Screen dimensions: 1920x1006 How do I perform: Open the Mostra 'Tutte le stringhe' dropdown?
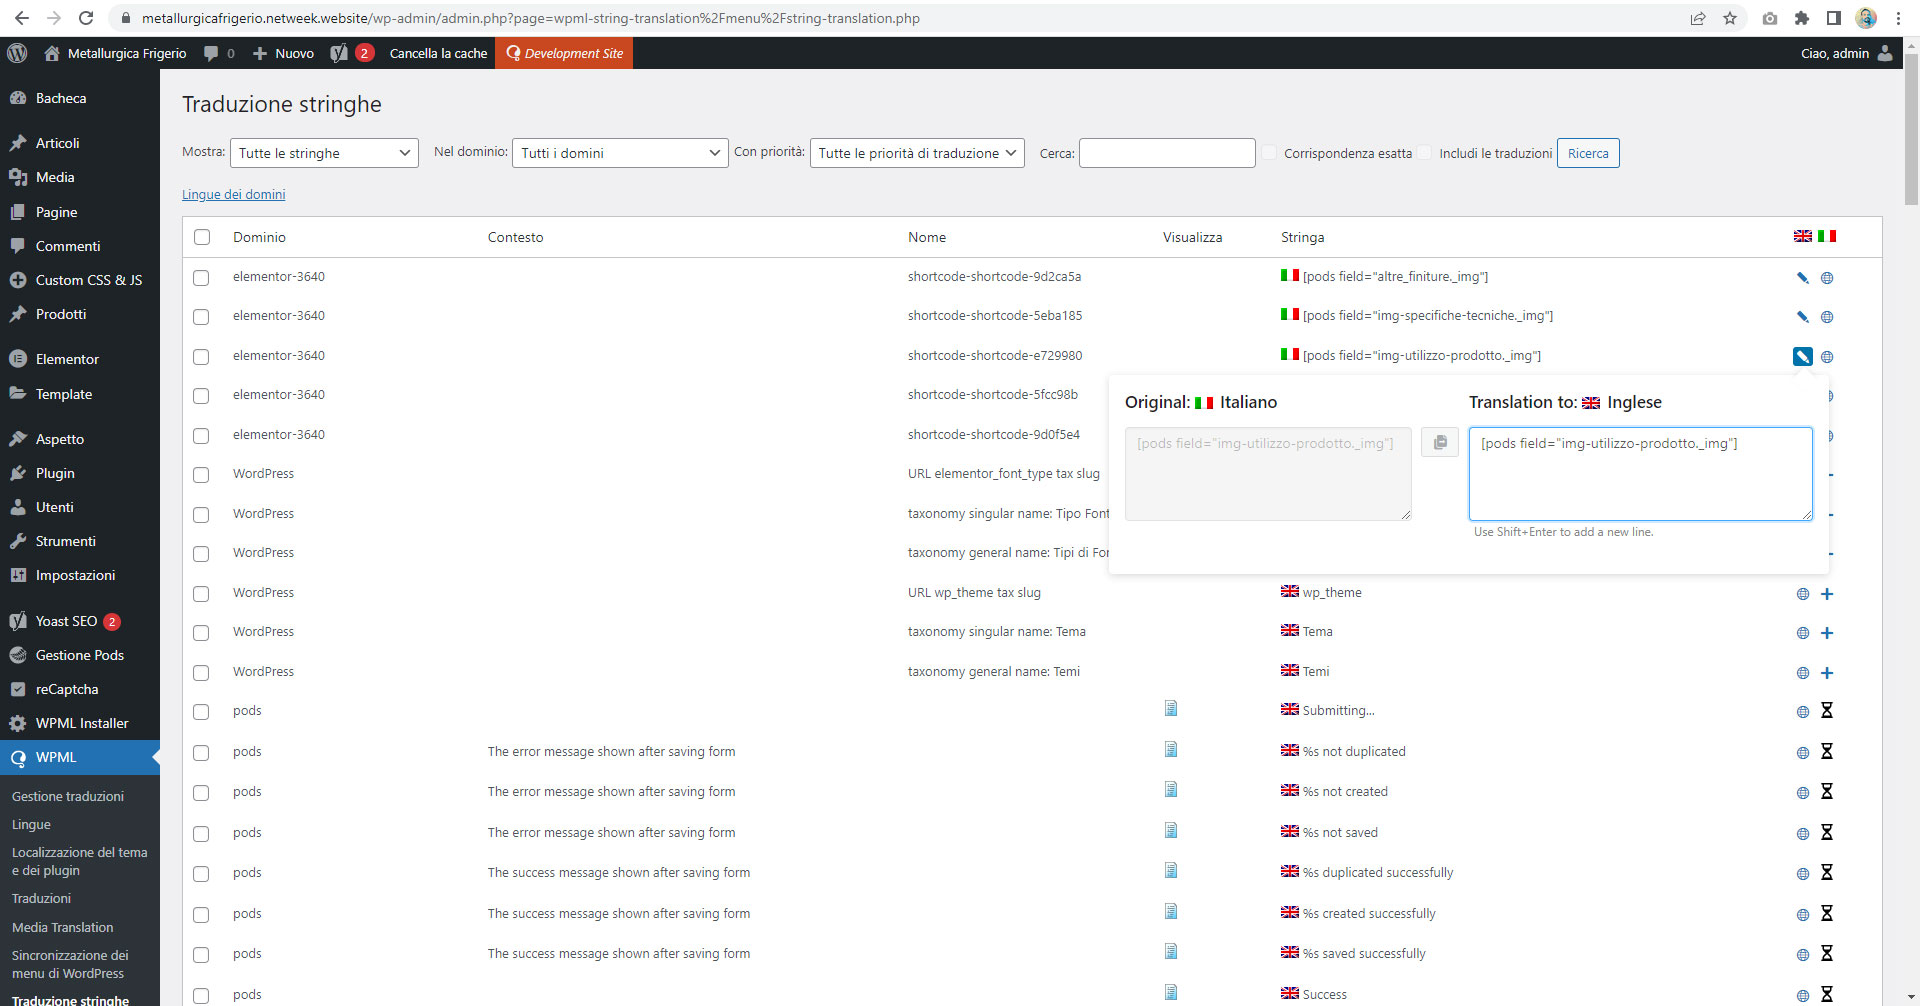pyautogui.click(x=324, y=153)
